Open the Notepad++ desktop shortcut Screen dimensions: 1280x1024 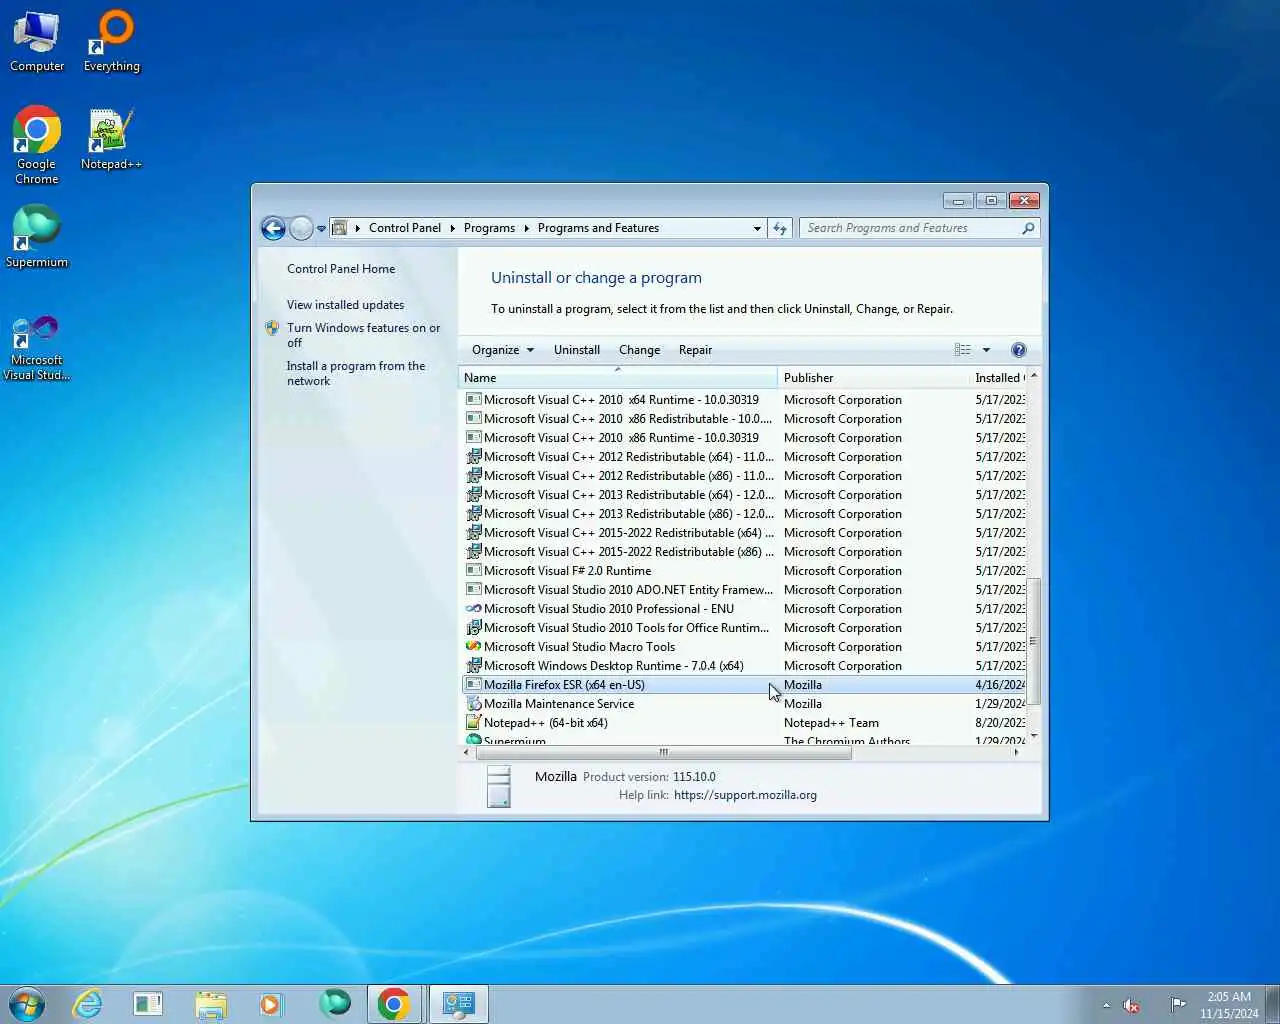111,140
